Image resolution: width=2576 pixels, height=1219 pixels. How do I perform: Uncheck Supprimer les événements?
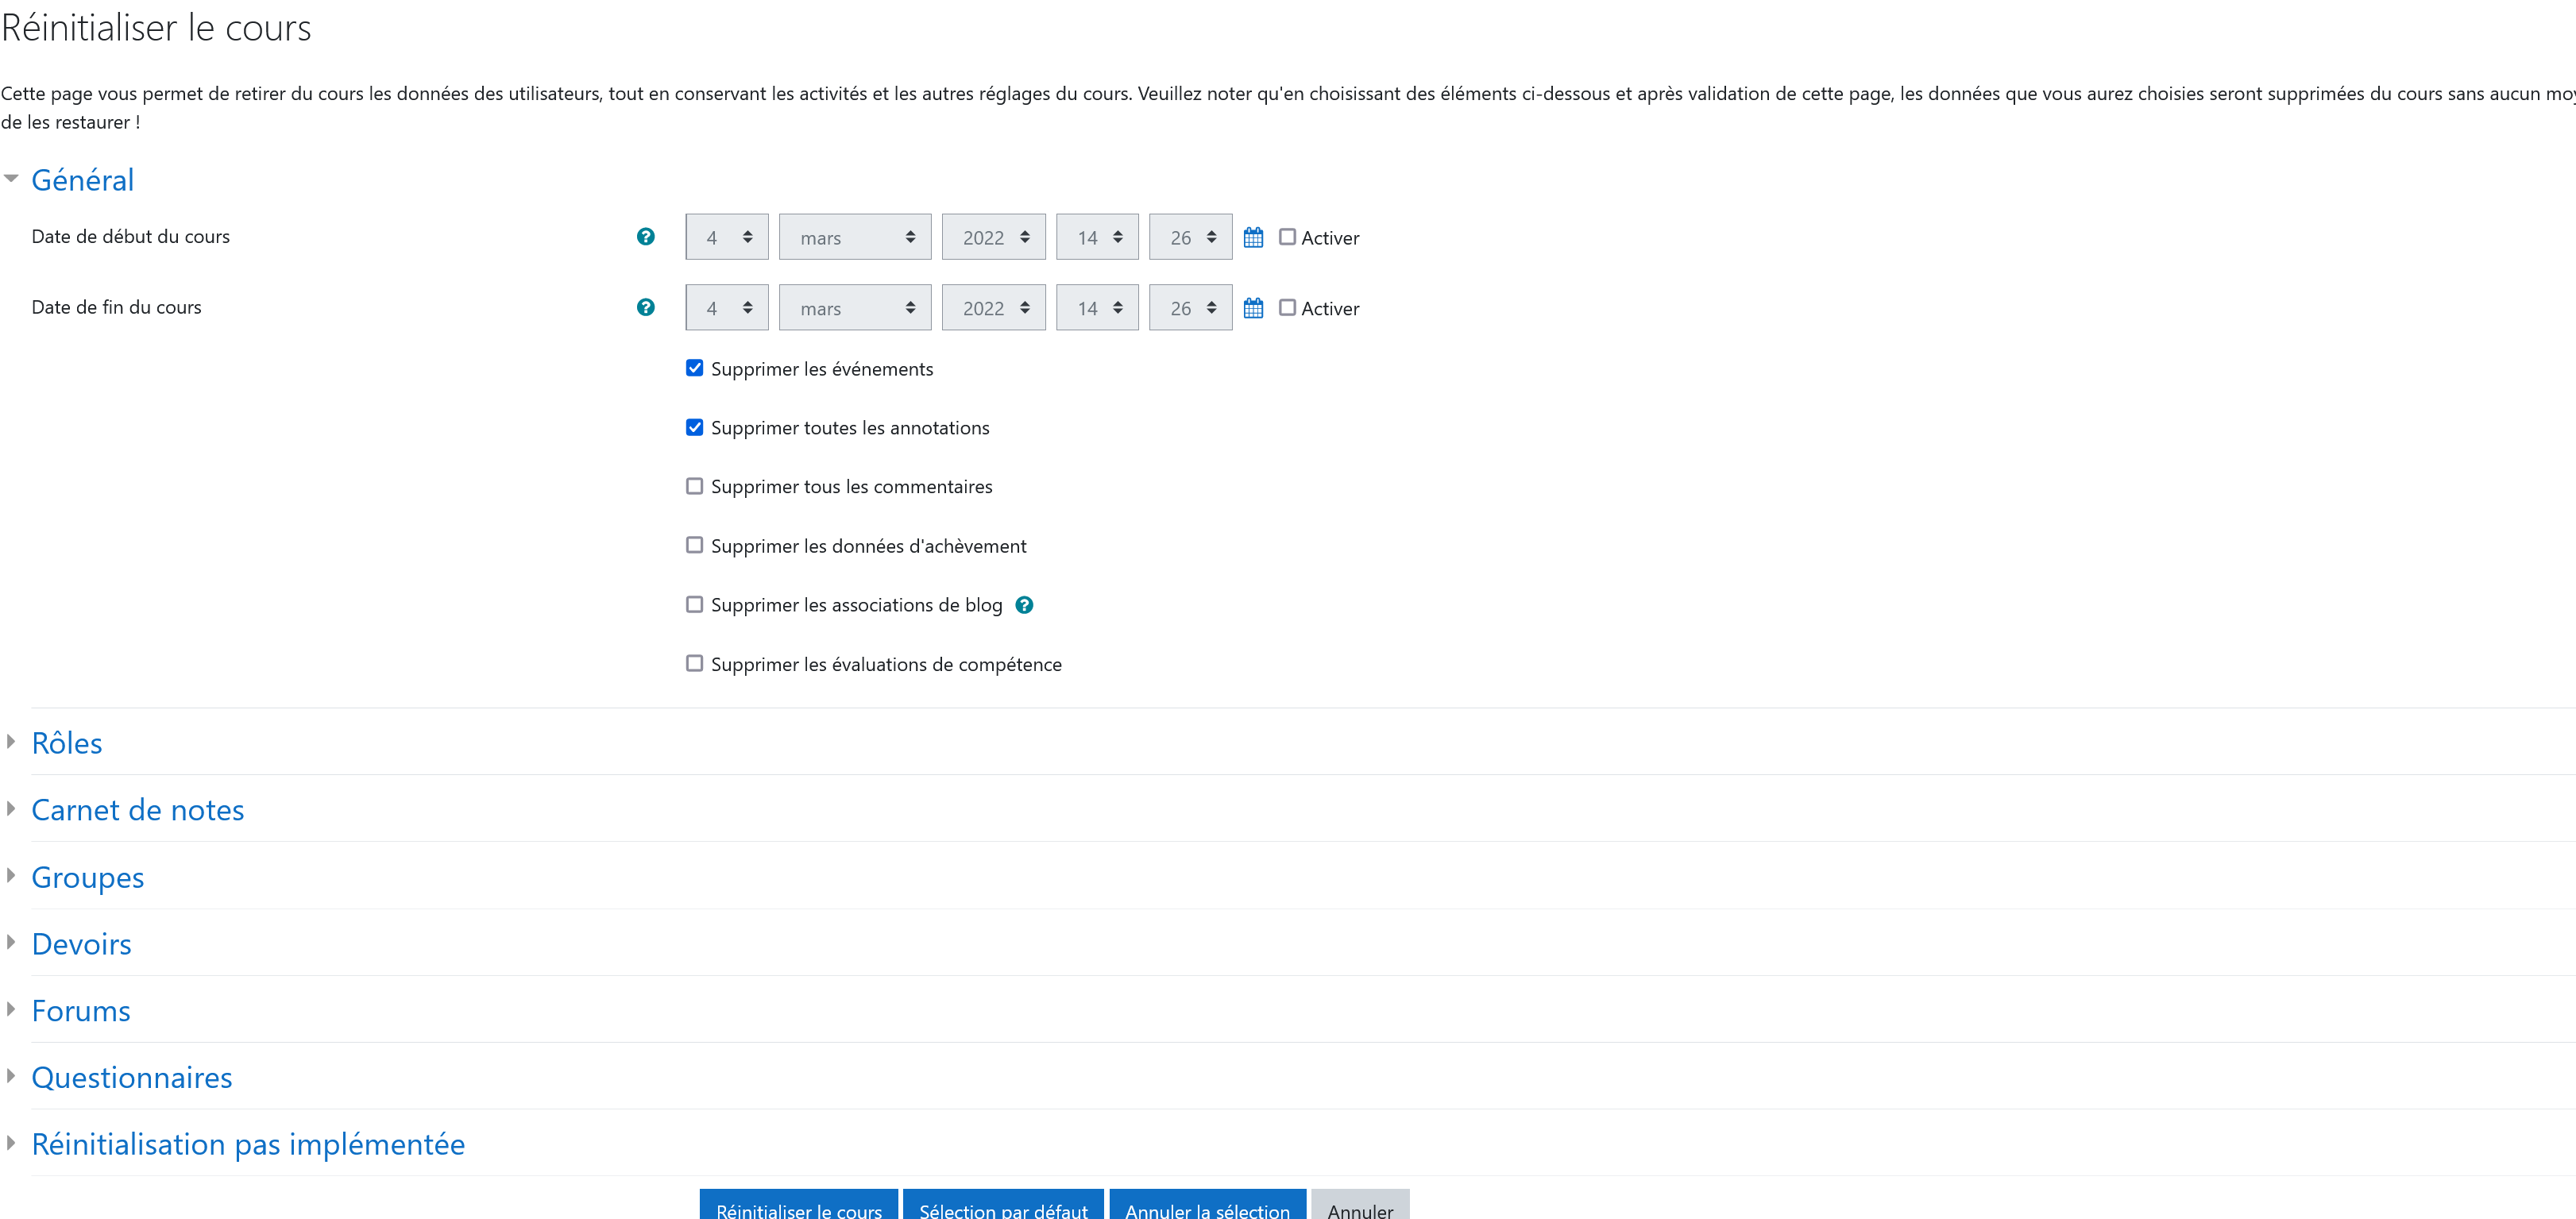point(695,368)
